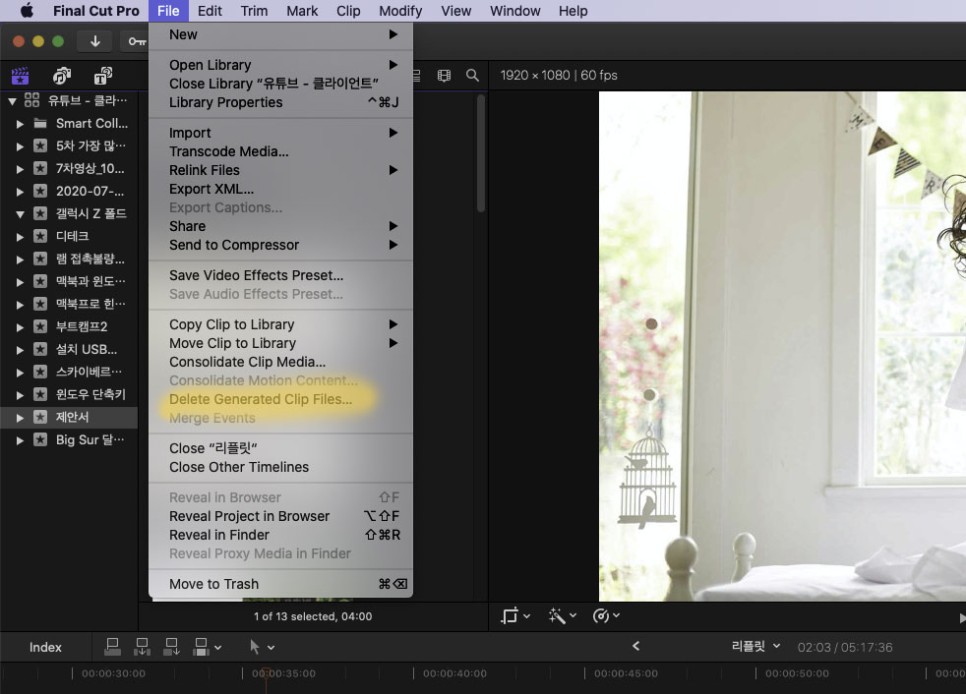Click the library grid icon for 유튜브
Viewport: 966px width, 694px height.
[31, 100]
